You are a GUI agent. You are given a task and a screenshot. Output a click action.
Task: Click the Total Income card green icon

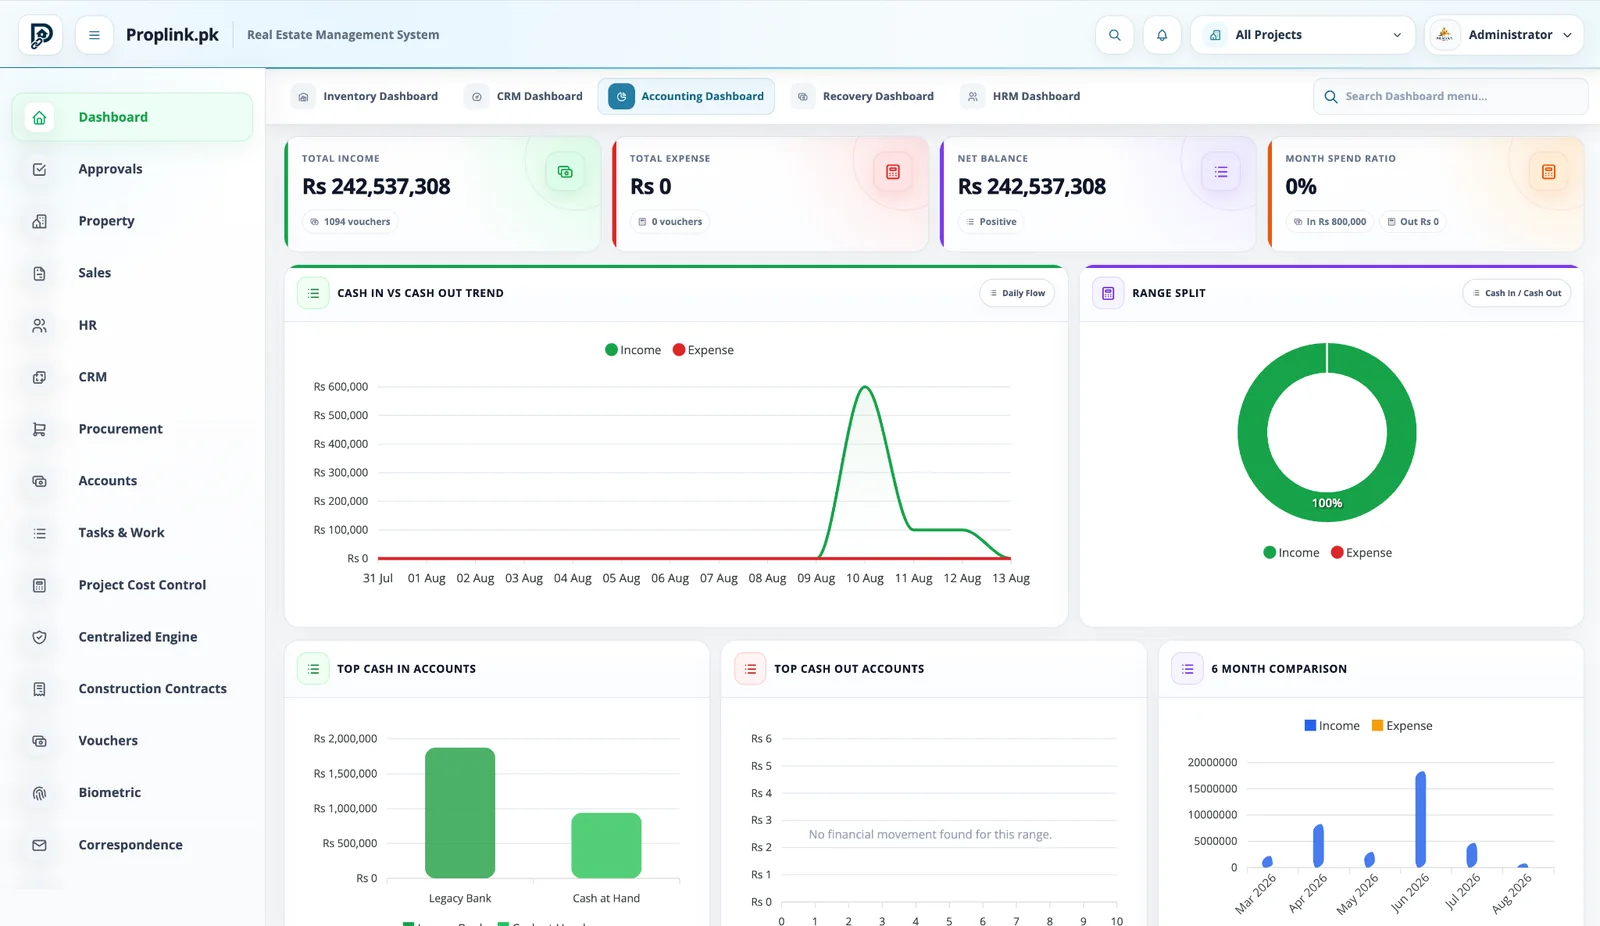click(x=565, y=172)
